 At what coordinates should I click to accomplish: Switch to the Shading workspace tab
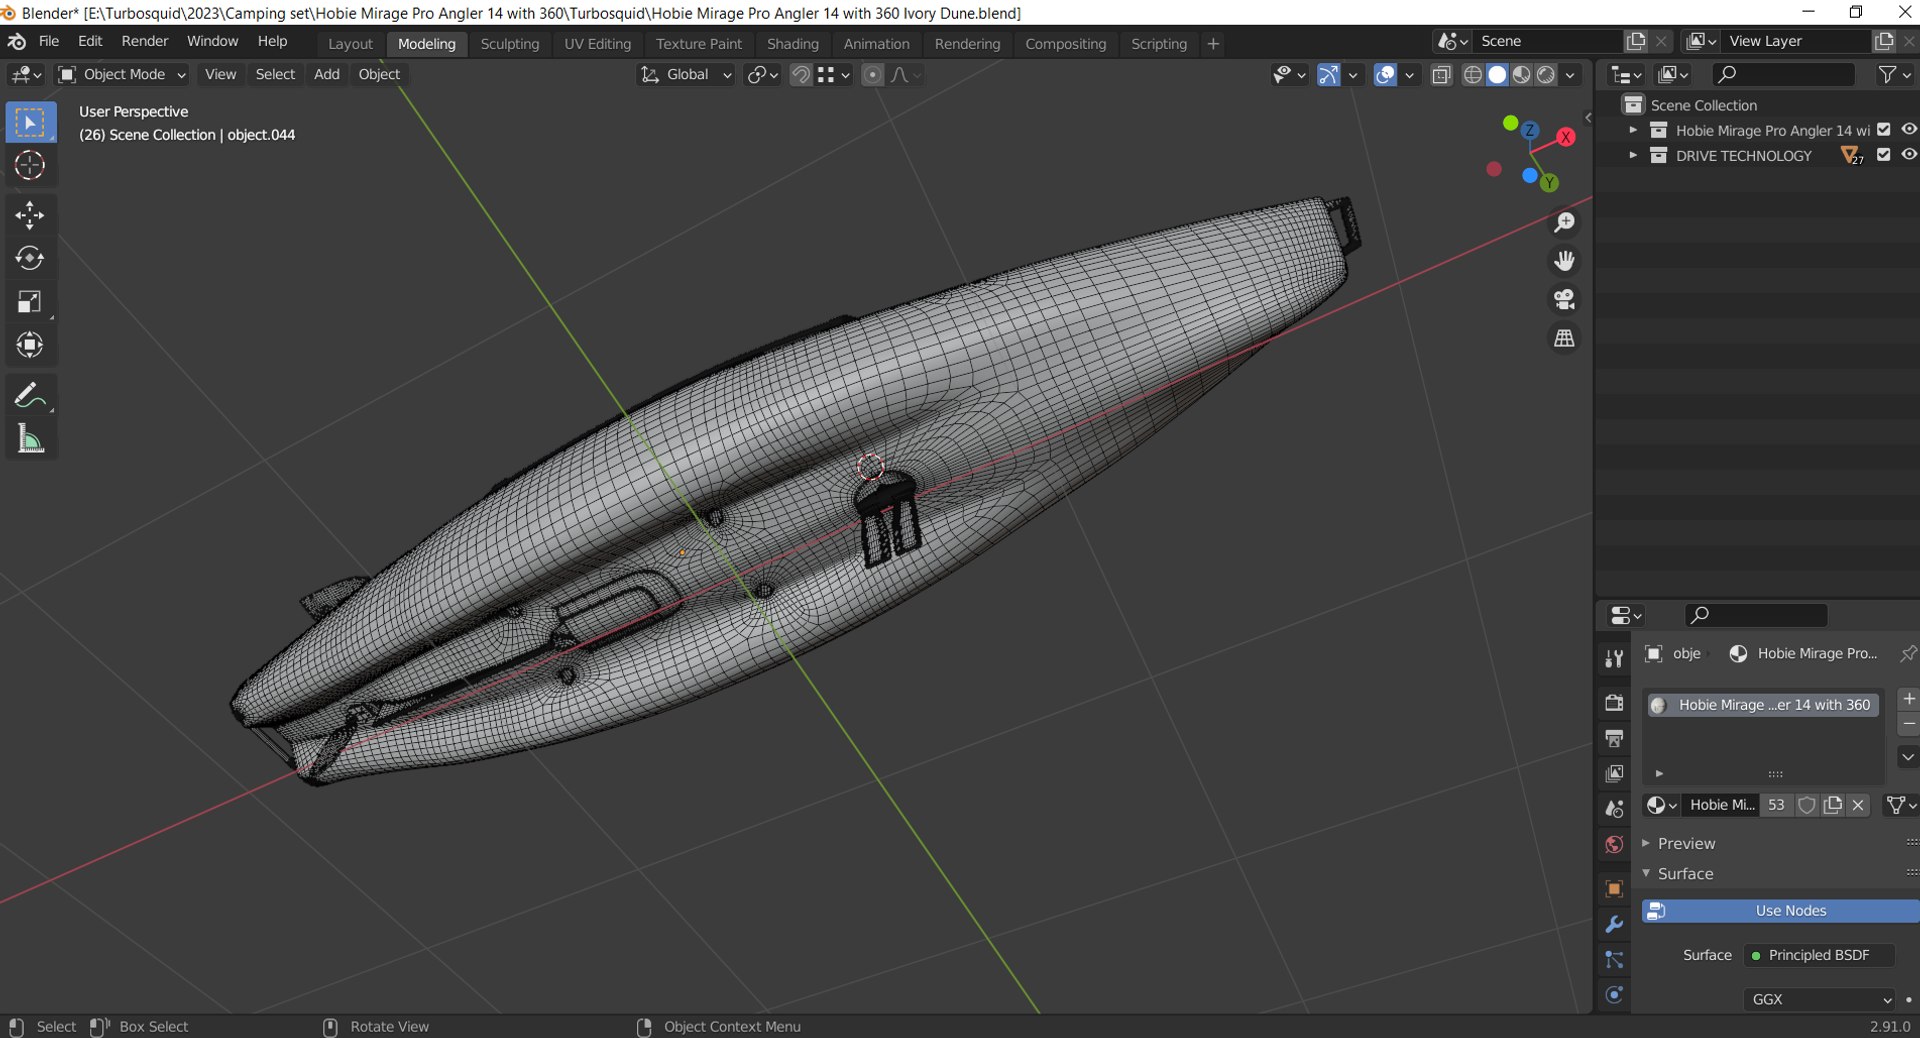[x=792, y=44]
